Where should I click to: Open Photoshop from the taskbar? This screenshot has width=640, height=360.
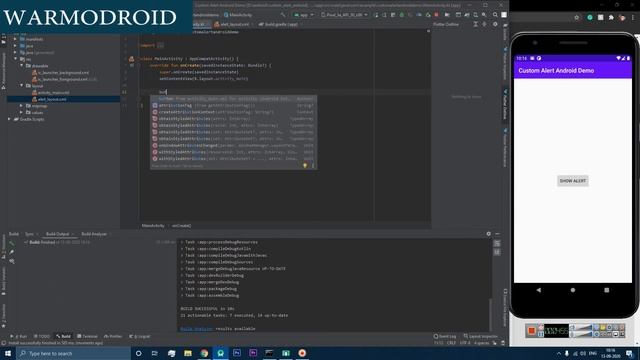[237, 353]
